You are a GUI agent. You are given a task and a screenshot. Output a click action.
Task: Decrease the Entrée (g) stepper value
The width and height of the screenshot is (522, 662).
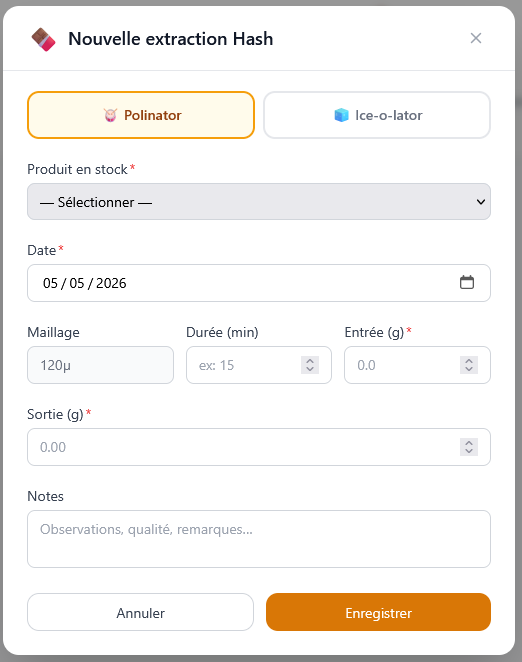coord(469,369)
